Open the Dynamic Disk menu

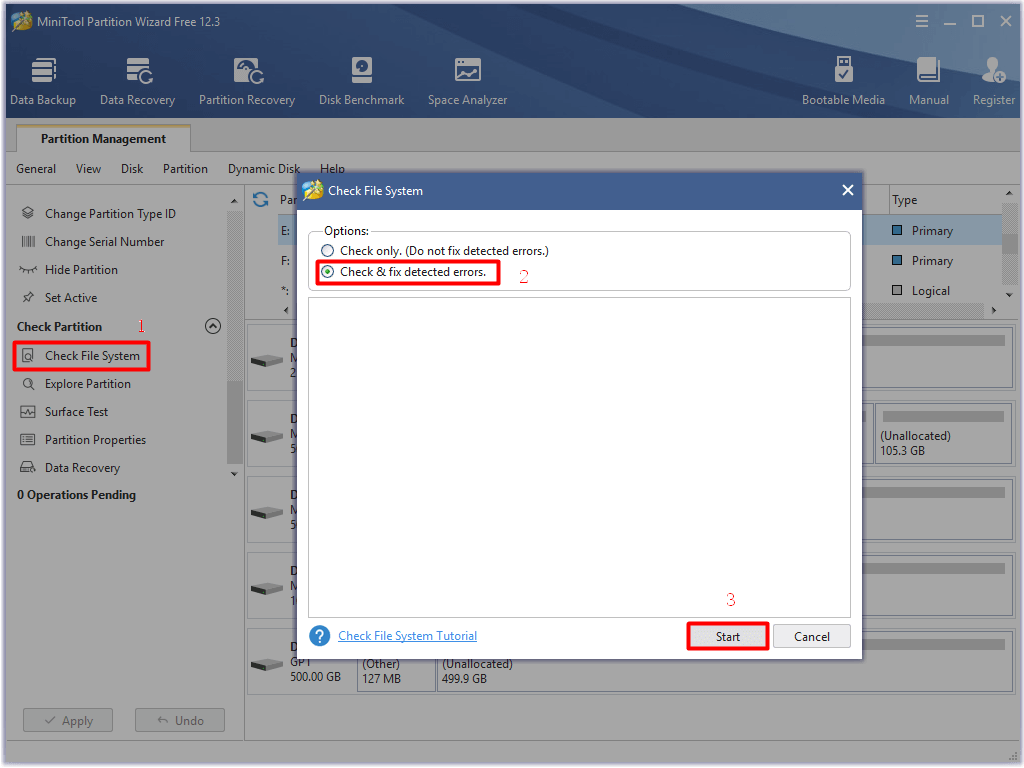click(x=264, y=168)
